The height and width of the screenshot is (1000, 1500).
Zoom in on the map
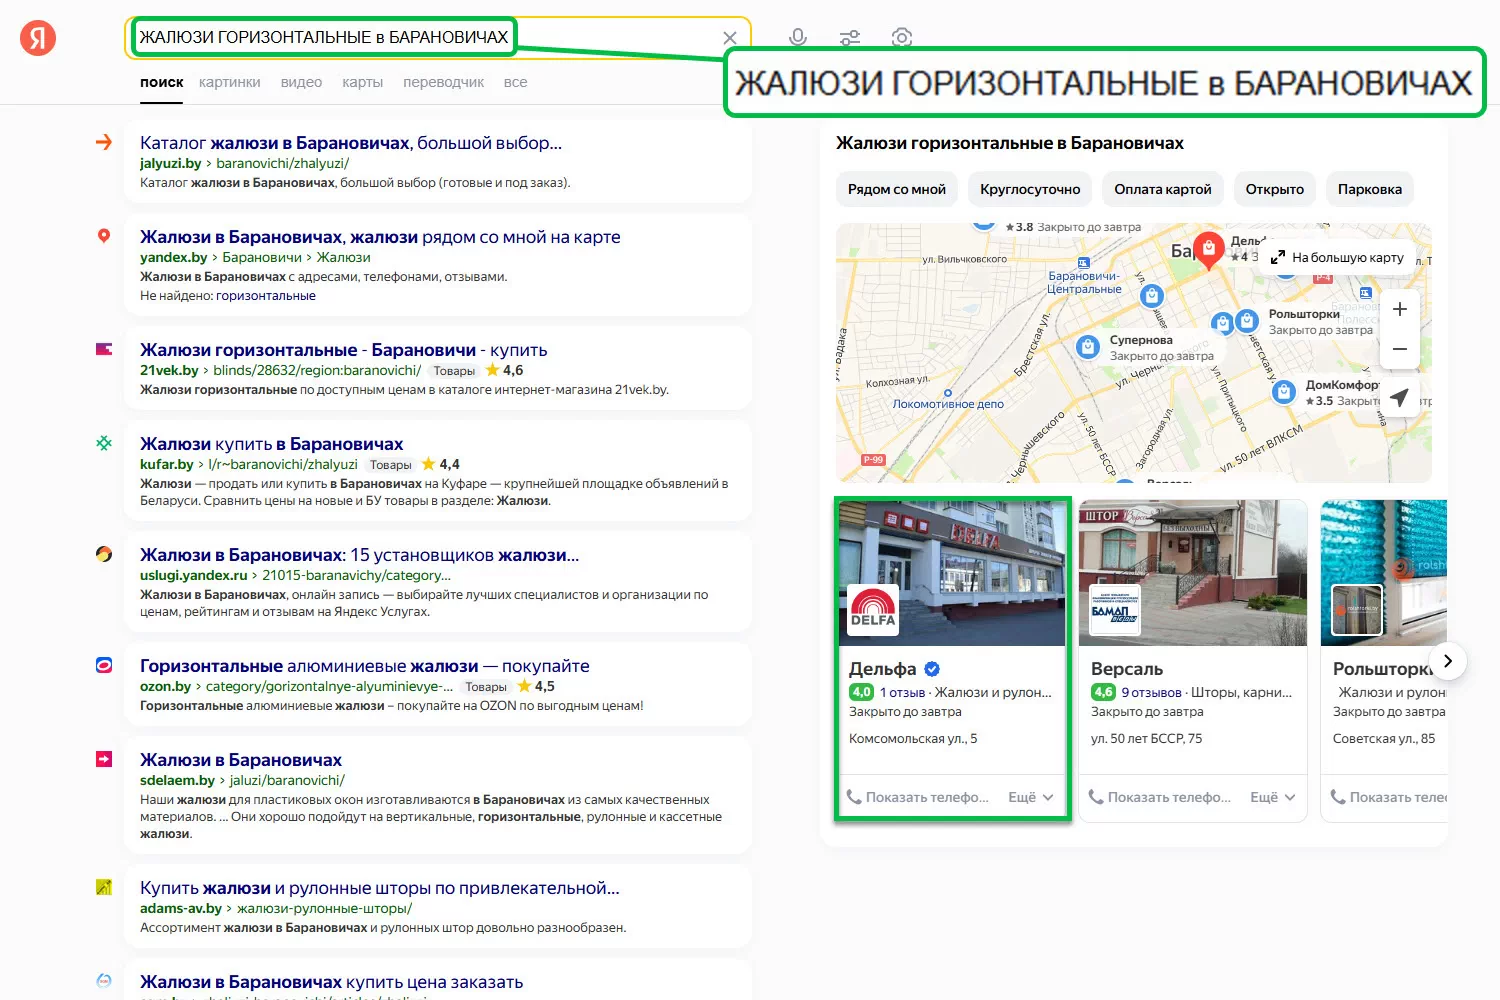[1400, 309]
